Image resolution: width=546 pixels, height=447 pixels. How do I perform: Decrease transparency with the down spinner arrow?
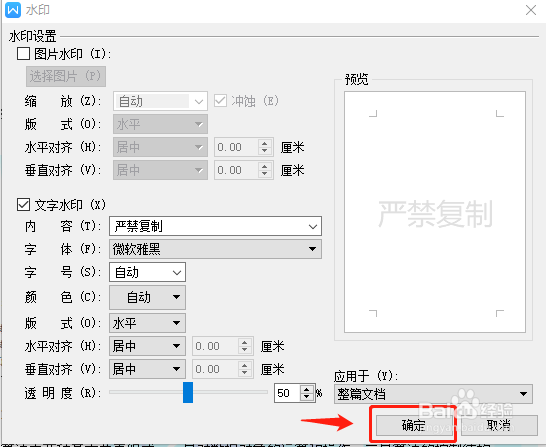[307, 397]
